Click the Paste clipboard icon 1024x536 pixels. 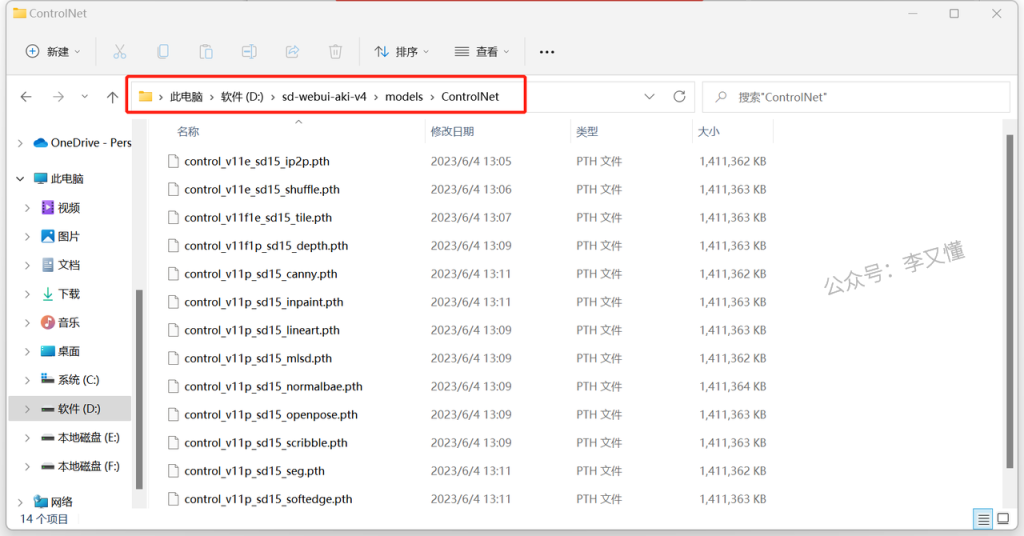coord(206,52)
